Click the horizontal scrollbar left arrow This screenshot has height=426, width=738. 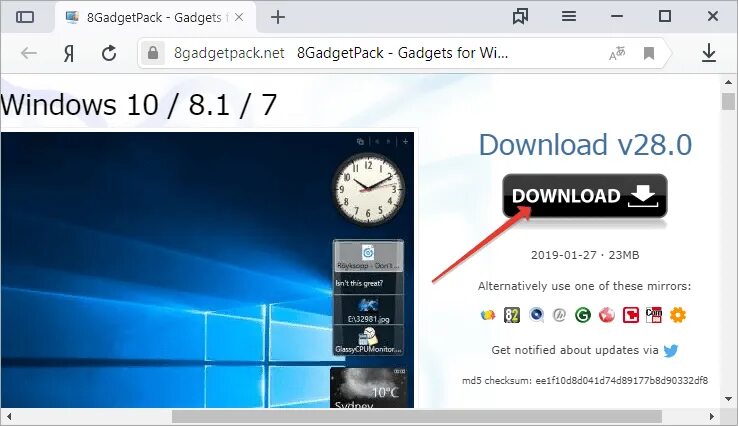pyautogui.click(x=9, y=417)
